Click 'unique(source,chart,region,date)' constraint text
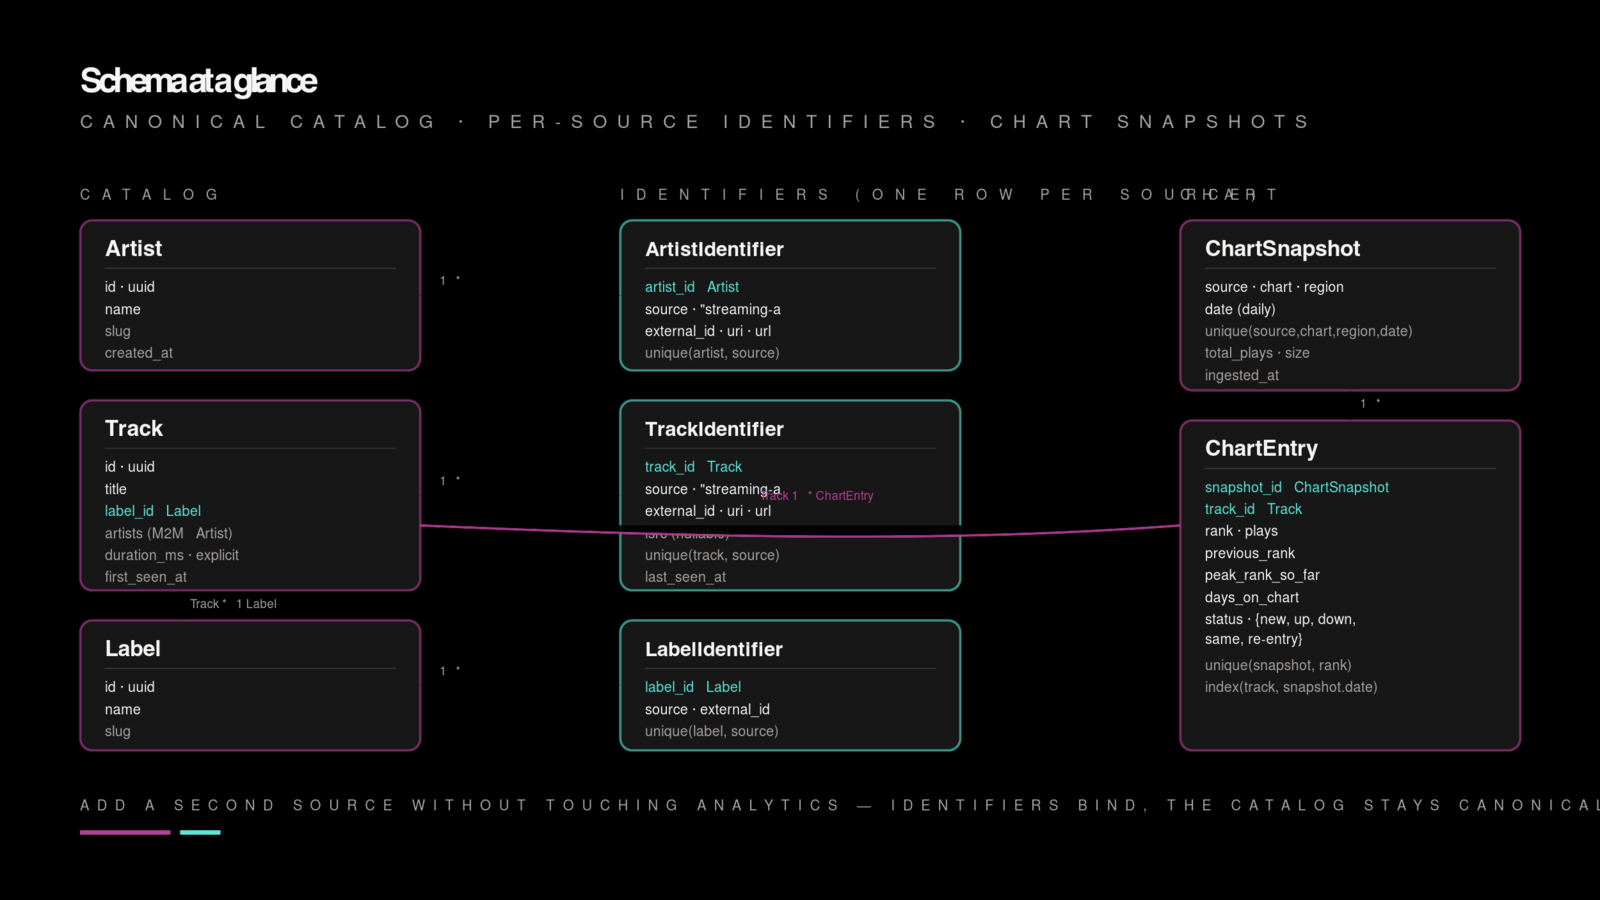Image resolution: width=1600 pixels, height=900 pixels. (x=1309, y=331)
